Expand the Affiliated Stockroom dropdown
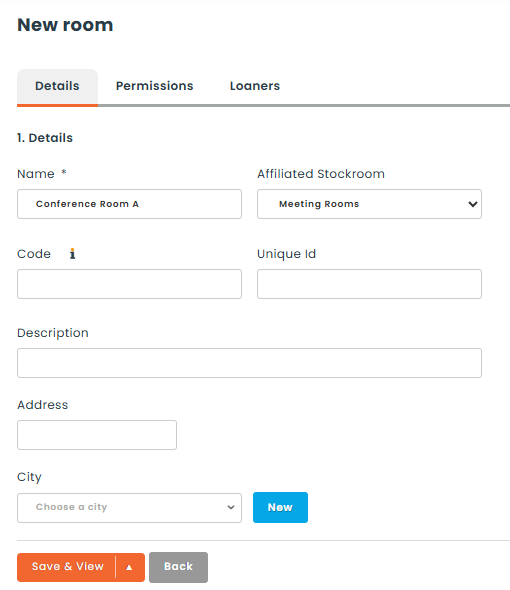Image resolution: width=510 pixels, height=590 pixels. (369, 204)
